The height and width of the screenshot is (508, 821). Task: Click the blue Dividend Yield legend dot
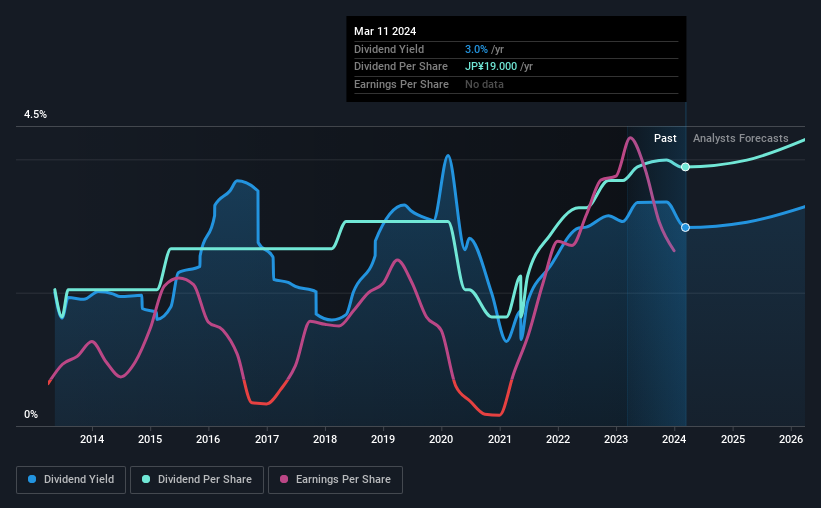[x=32, y=479]
